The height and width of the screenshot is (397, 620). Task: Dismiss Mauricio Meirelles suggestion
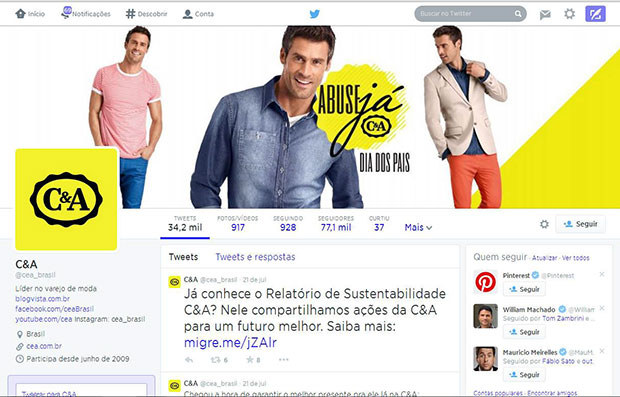tap(602, 351)
